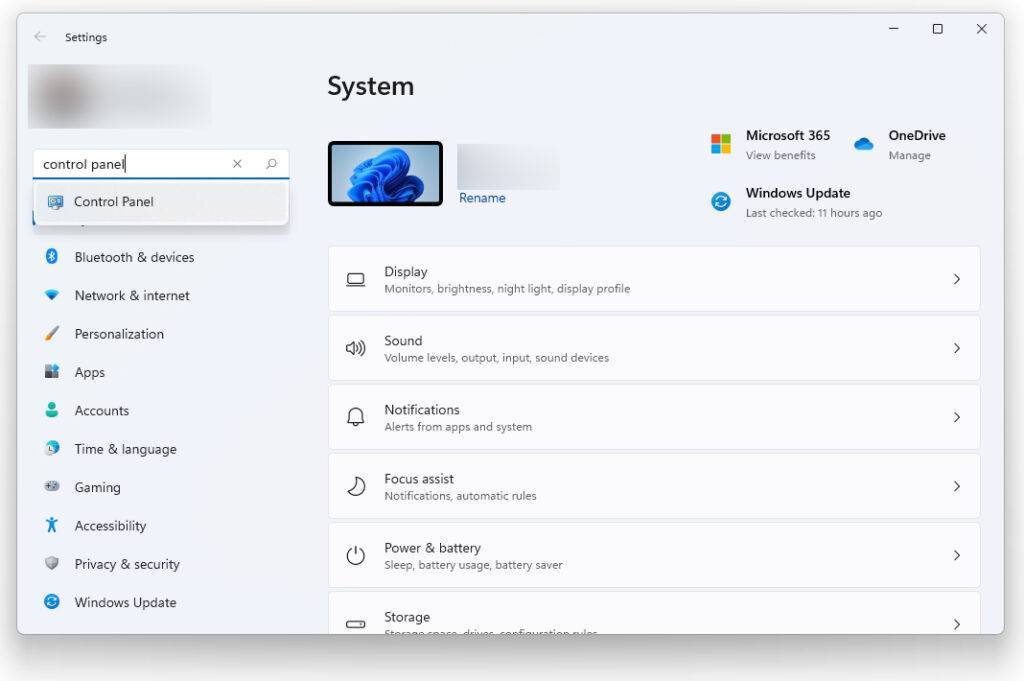Open Power & battery sleep settings

[x=654, y=555]
